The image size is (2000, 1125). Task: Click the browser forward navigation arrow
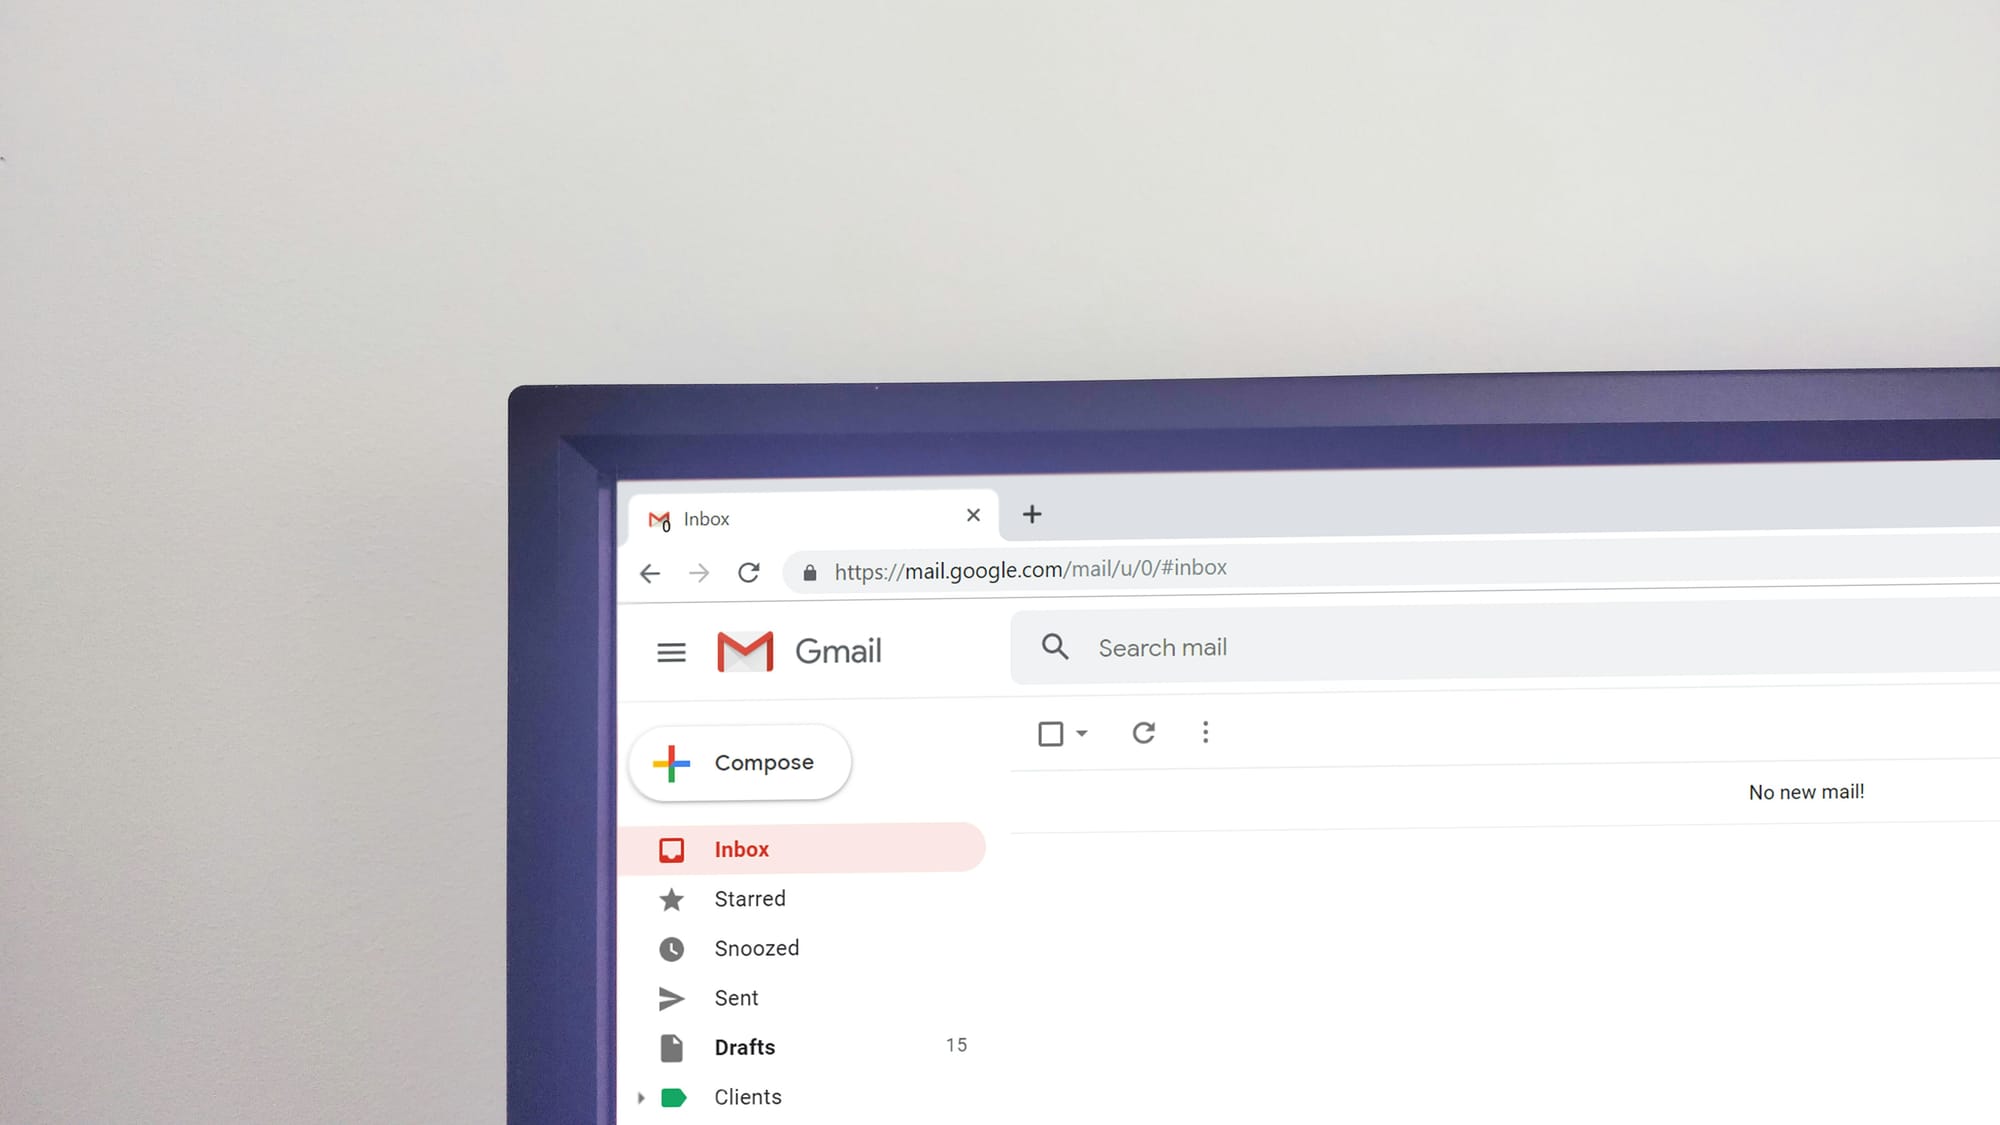point(698,574)
